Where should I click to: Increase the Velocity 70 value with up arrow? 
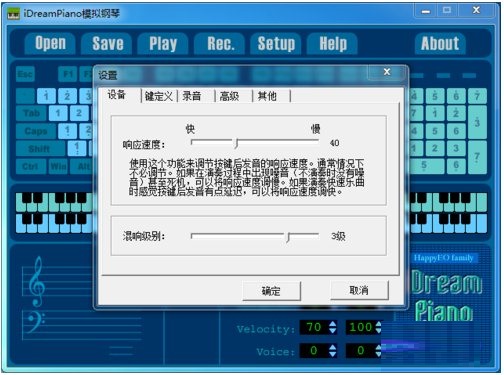(333, 323)
